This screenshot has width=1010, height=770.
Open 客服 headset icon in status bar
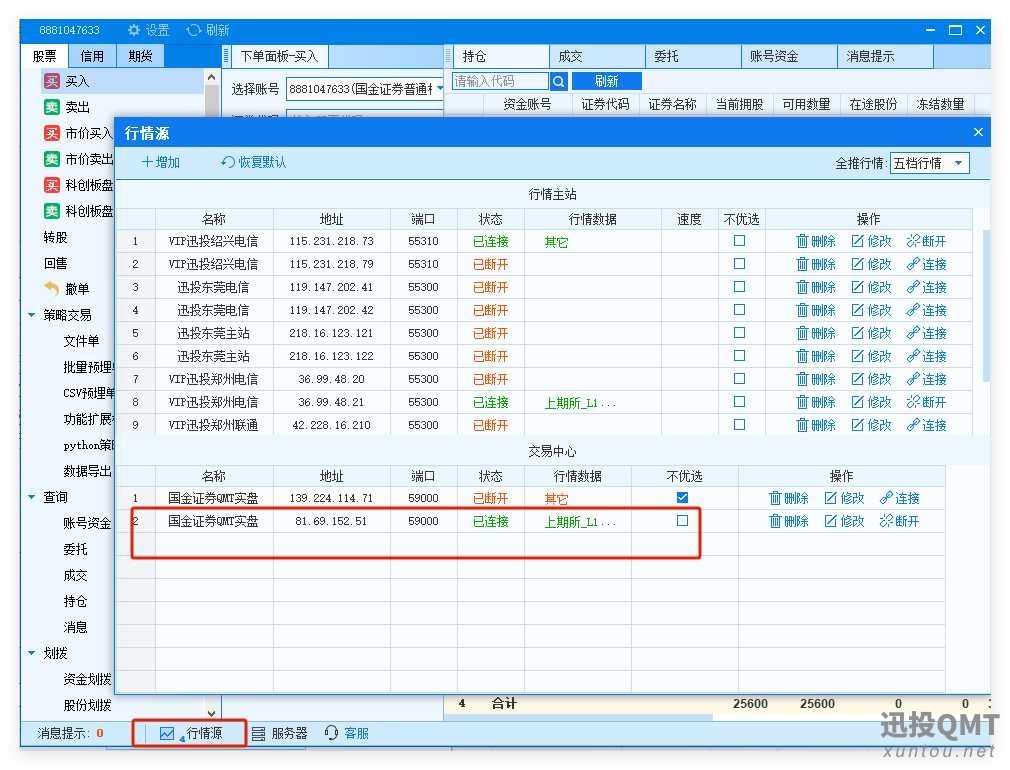pos(331,733)
